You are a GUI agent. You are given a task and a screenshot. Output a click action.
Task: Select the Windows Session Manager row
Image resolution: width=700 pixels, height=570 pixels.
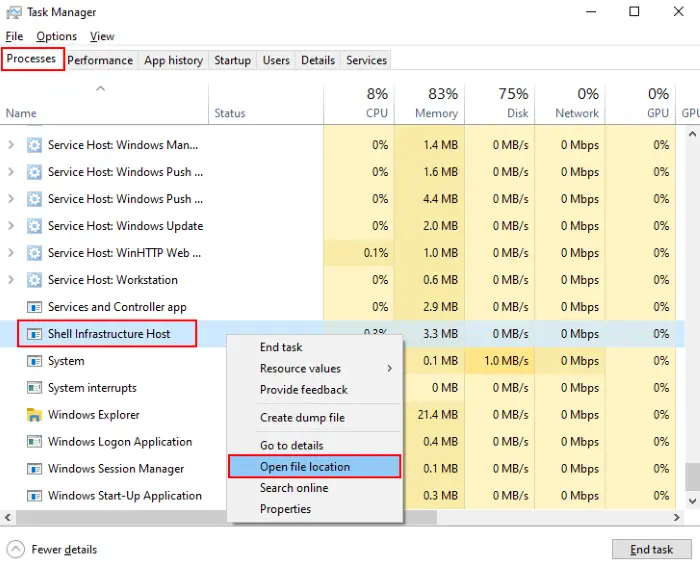click(x=342, y=469)
